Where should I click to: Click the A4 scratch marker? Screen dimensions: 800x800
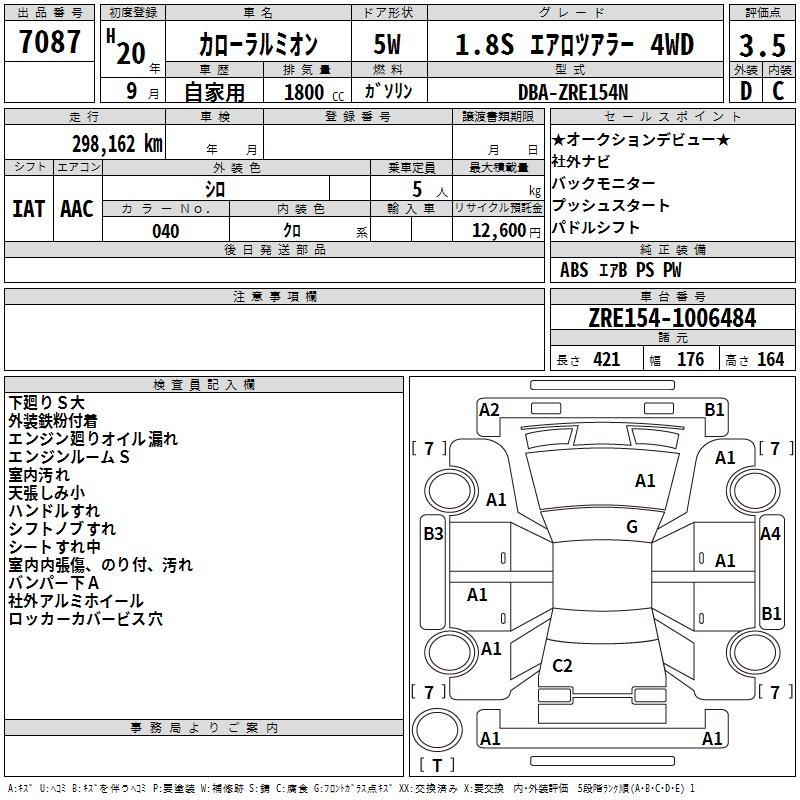[770, 534]
